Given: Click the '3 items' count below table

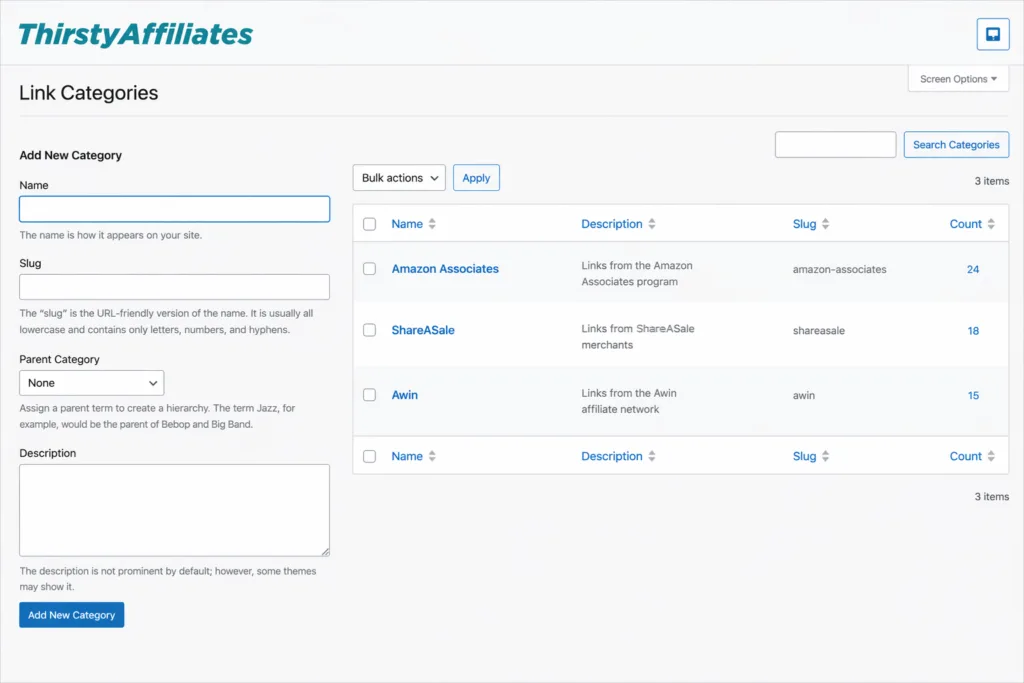Looking at the screenshot, I should coord(991,497).
